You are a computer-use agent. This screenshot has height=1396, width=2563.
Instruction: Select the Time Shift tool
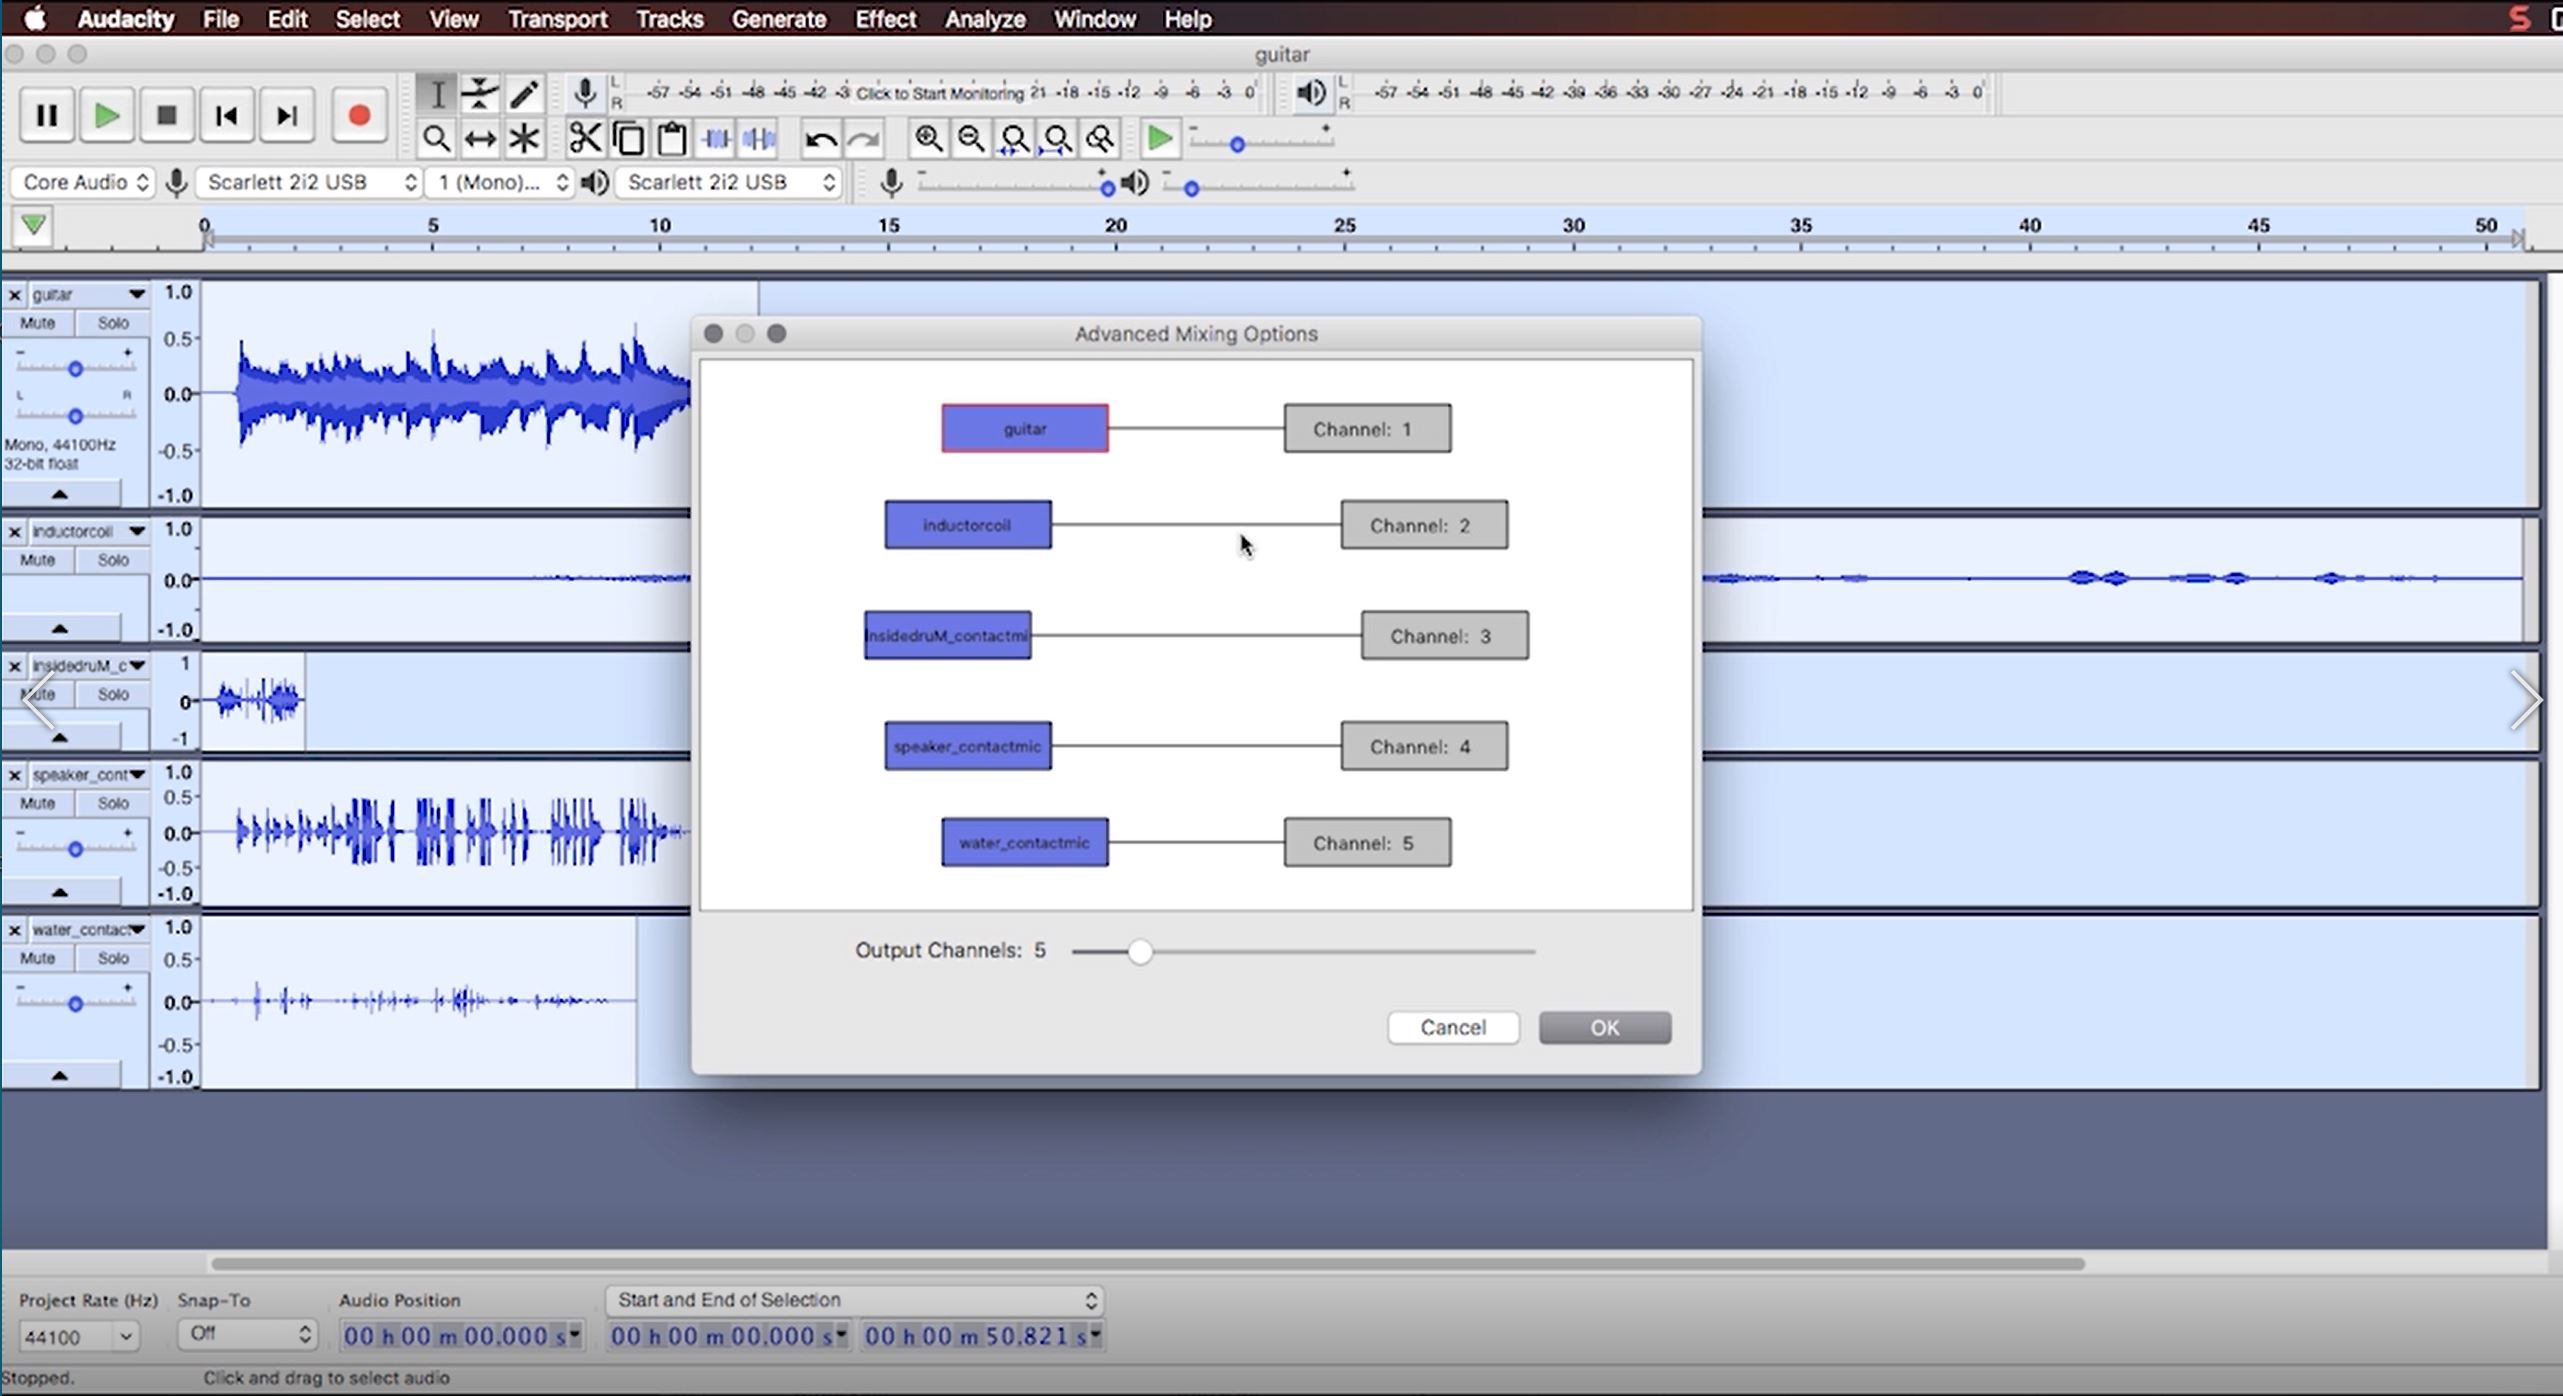tap(480, 139)
